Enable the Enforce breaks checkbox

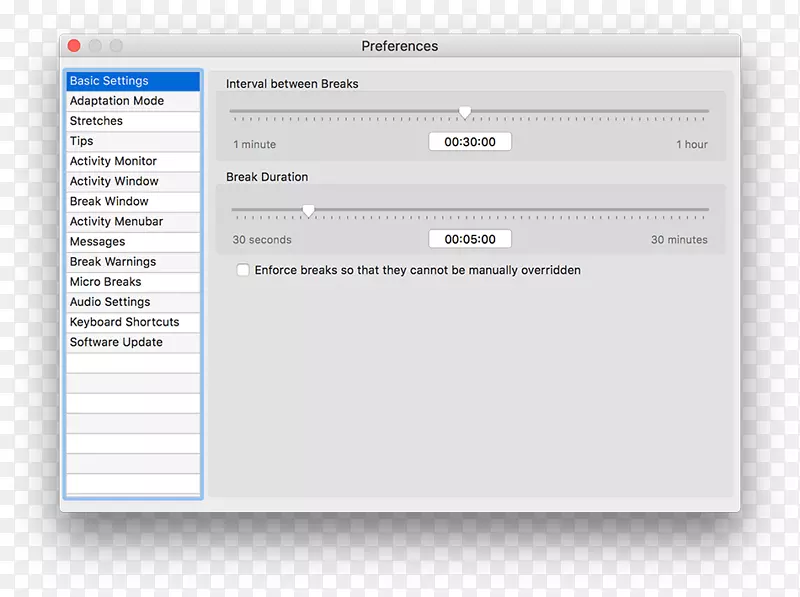tap(243, 270)
